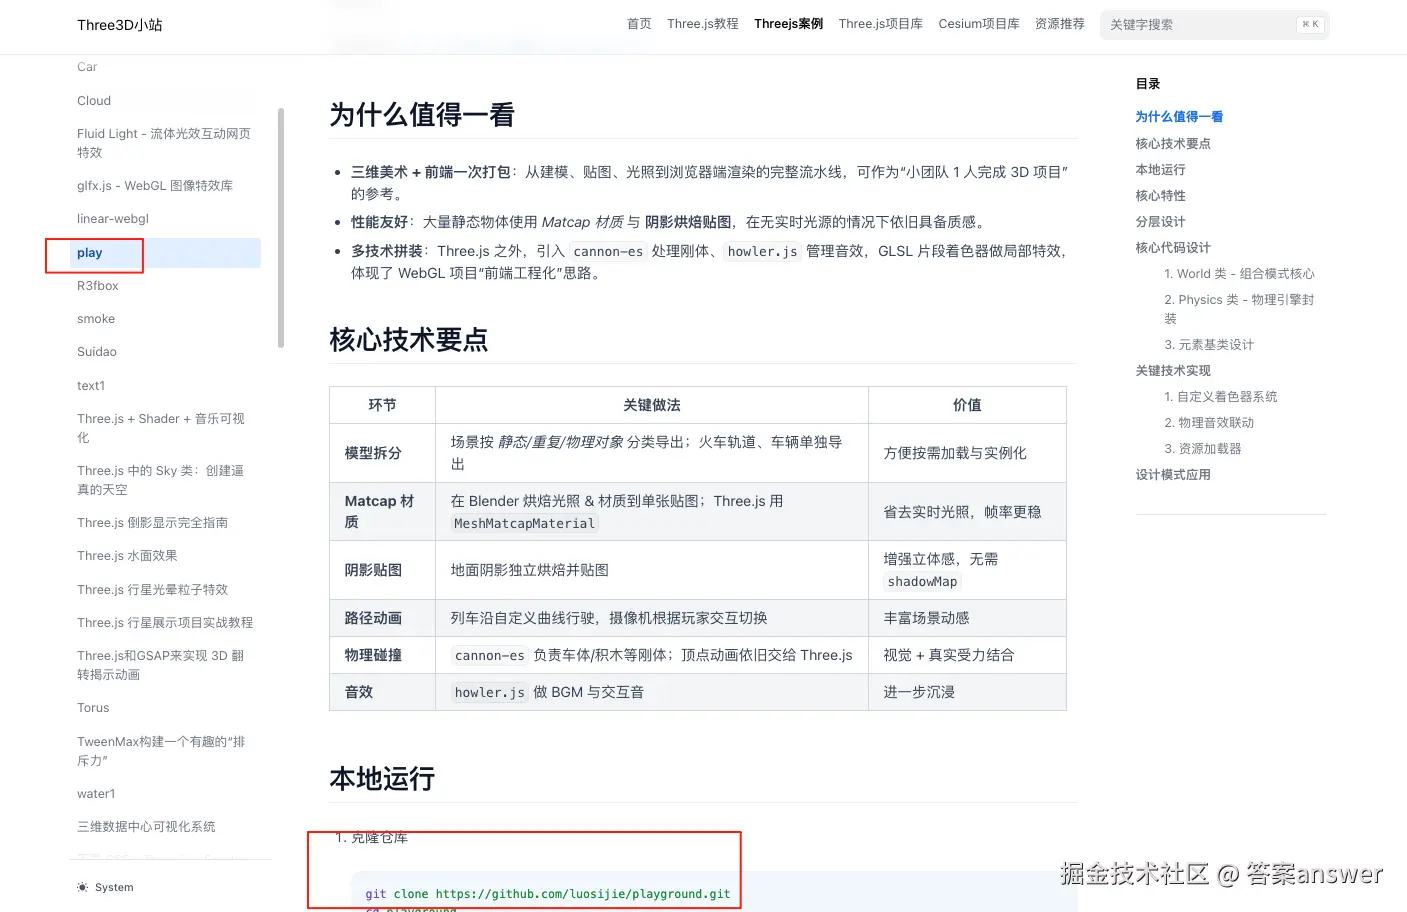
Task: Click the 为什么值得一看 page heading
Action: 422,115
